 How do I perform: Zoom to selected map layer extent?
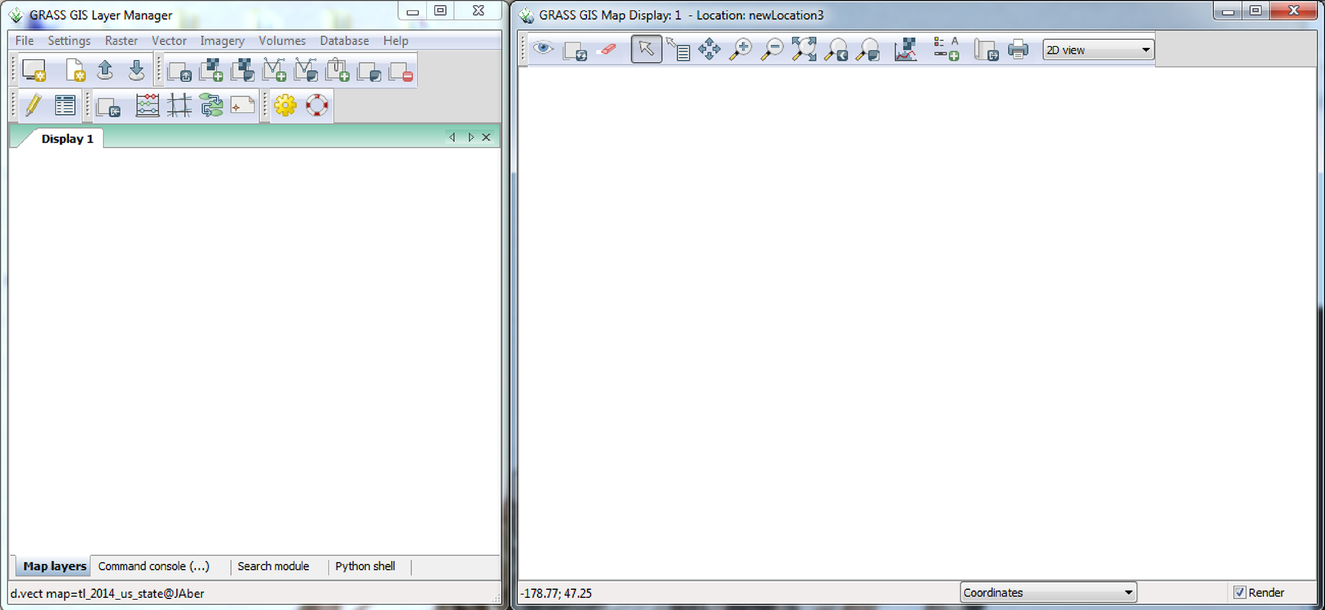coord(804,49)
